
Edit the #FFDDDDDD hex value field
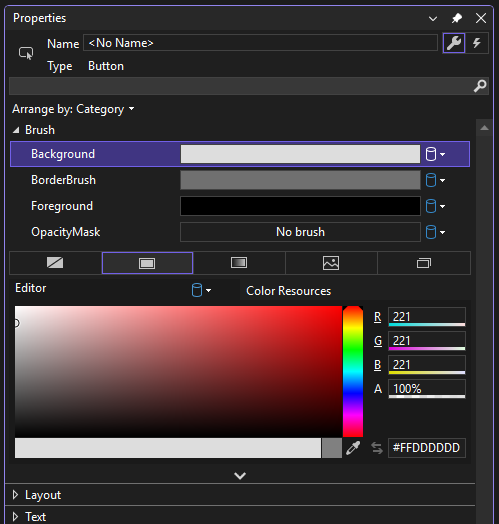427,448
